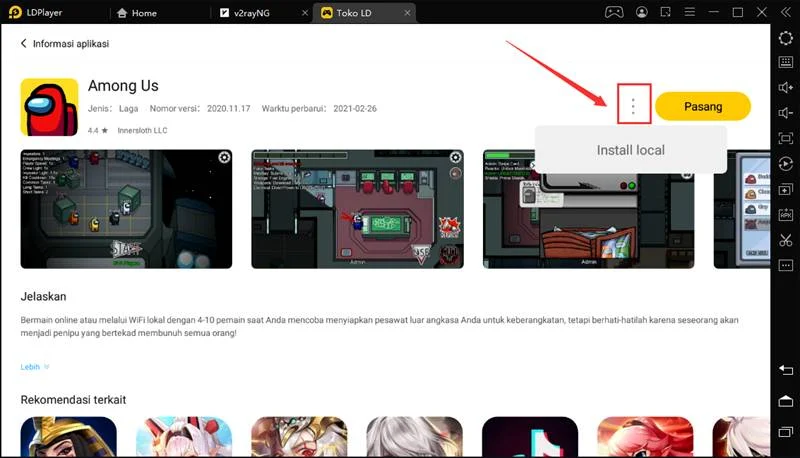Click version number 2020.11.17

pos(229,109)
